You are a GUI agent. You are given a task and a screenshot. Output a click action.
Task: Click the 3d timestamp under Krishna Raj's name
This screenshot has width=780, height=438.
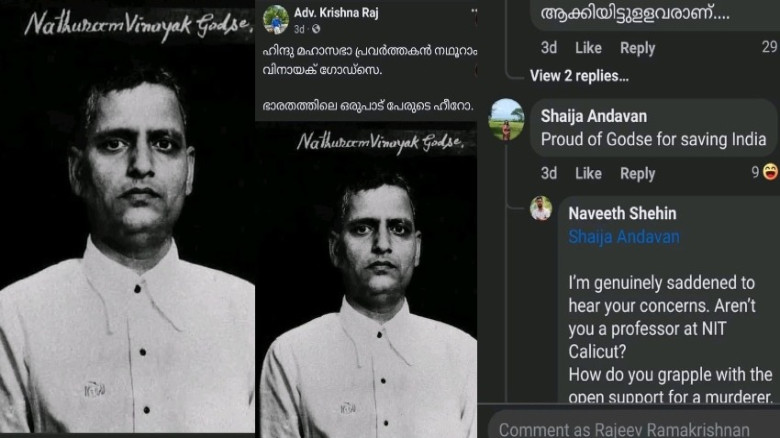[x=299, y=29]
